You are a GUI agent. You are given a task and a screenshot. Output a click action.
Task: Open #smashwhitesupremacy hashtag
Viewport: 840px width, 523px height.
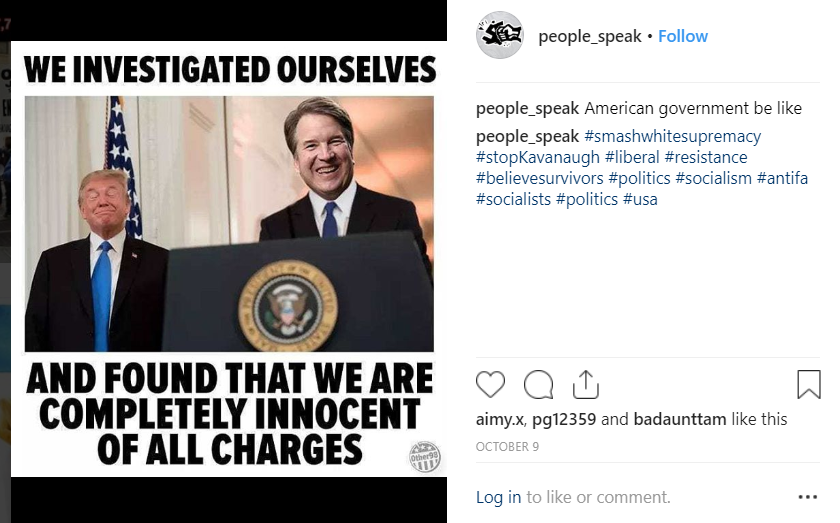coord(672,136)
